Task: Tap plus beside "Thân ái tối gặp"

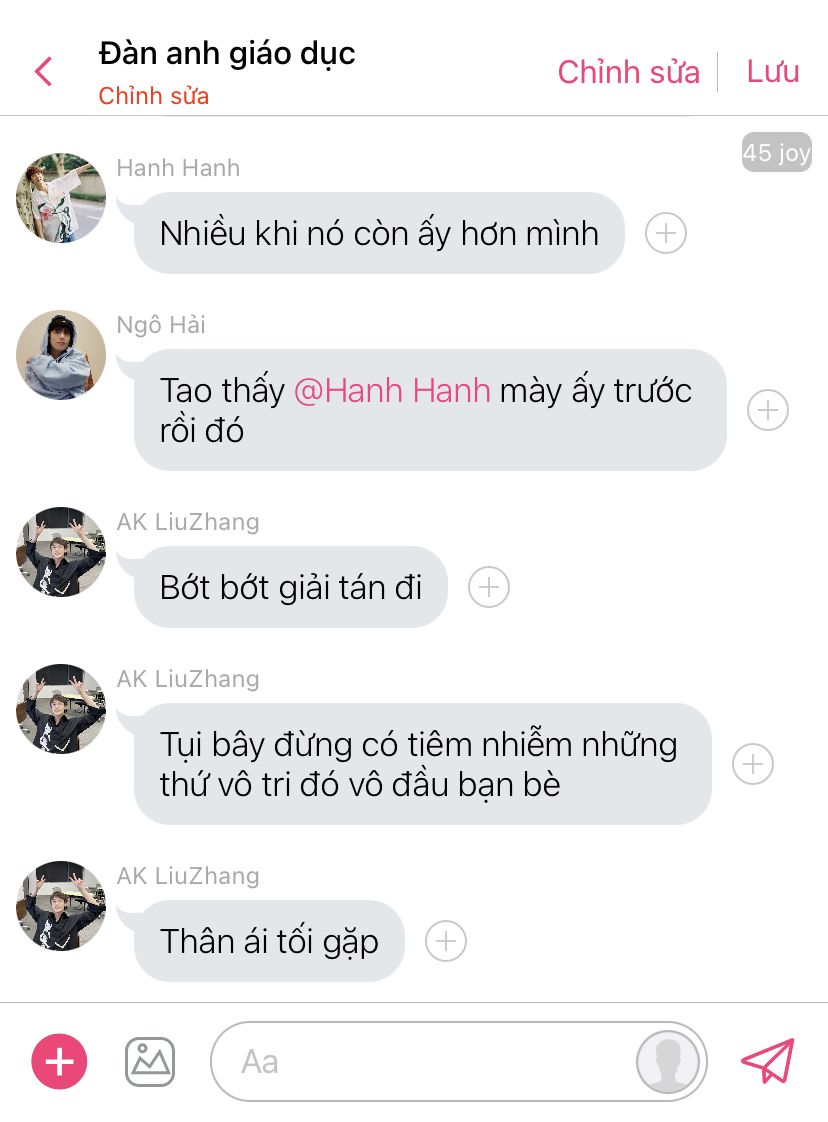Action: pos(446,941)
